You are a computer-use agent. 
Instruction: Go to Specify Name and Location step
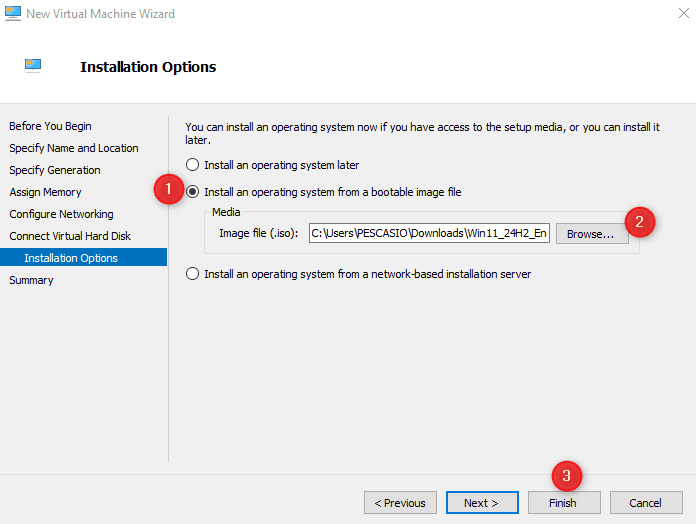[x=74, y=148]
